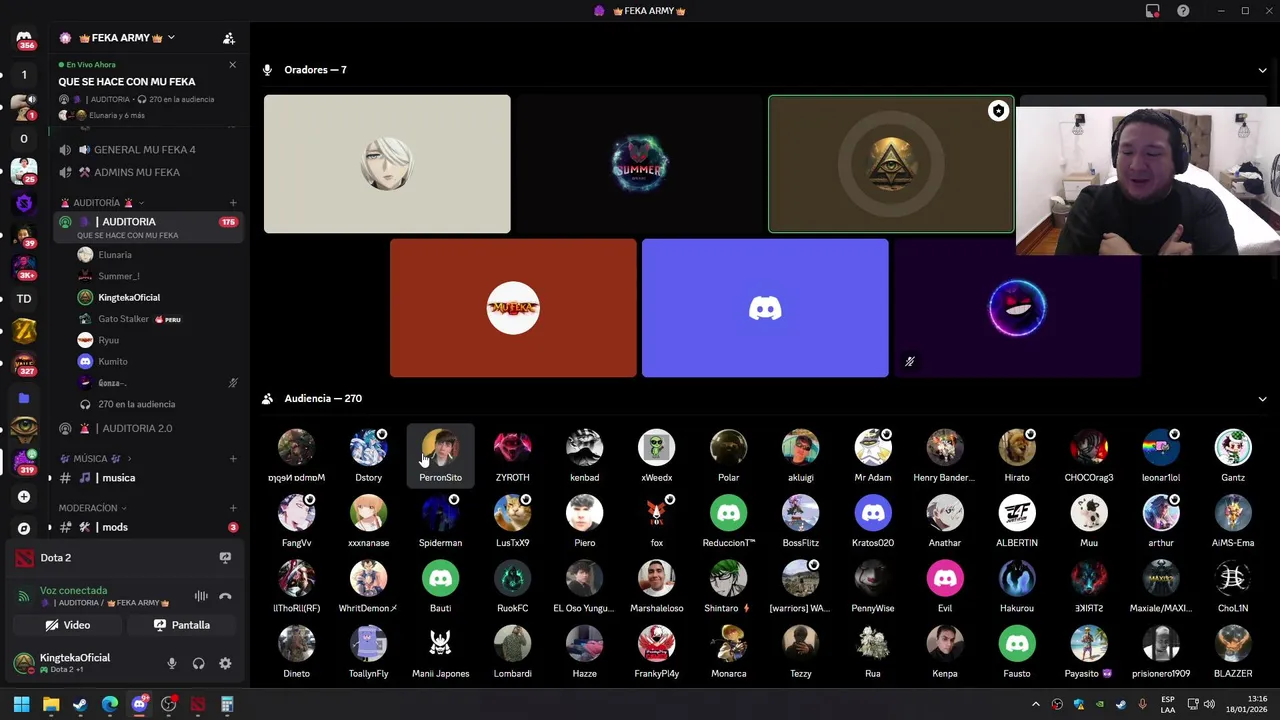
Task: Click the Dota 2 stream screen-share icon
Action: (x=225, y=557)
